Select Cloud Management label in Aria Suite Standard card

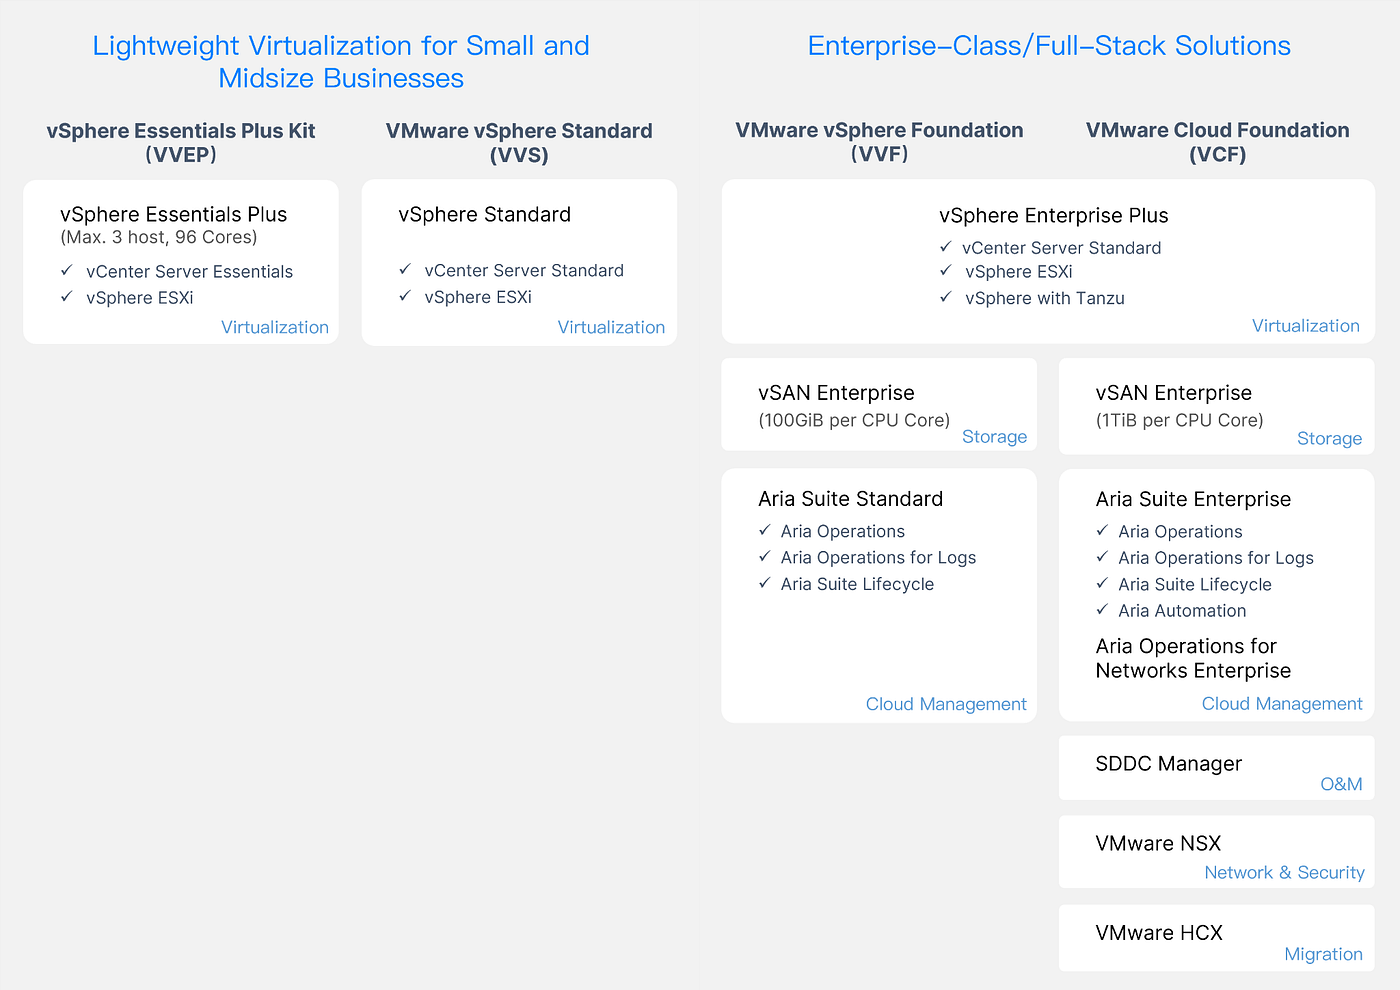coord(946,704)
